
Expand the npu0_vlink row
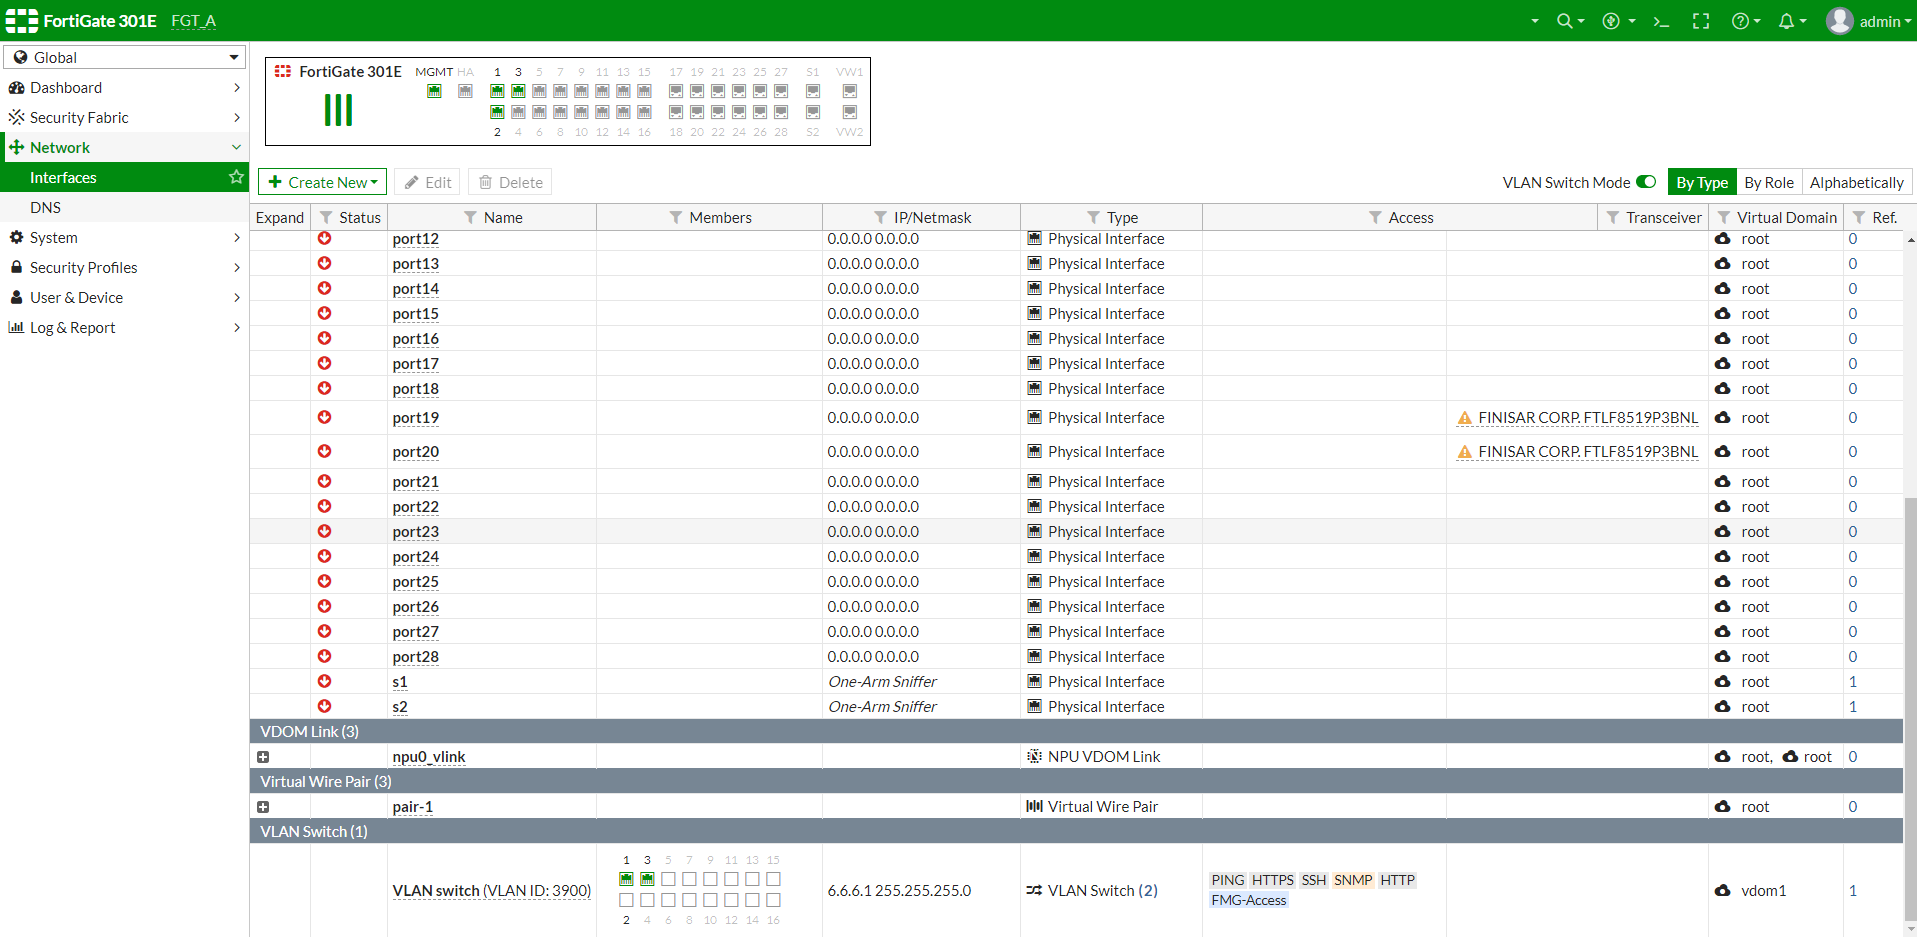click(x=263, y=757)
